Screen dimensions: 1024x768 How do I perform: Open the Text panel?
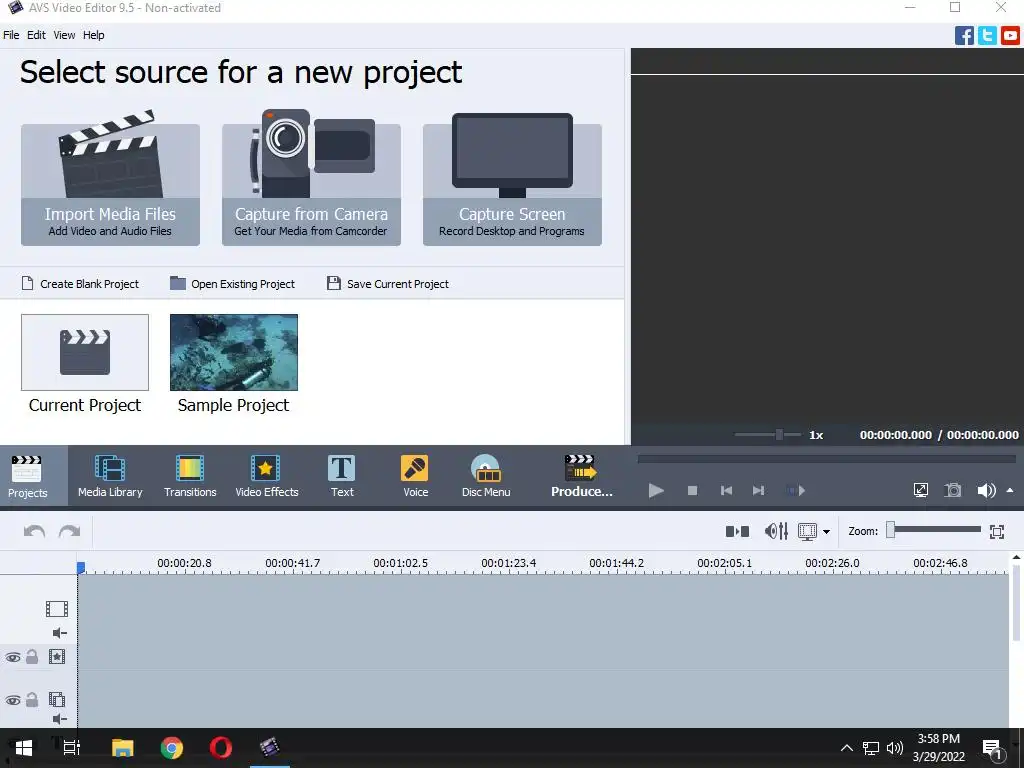342,476
